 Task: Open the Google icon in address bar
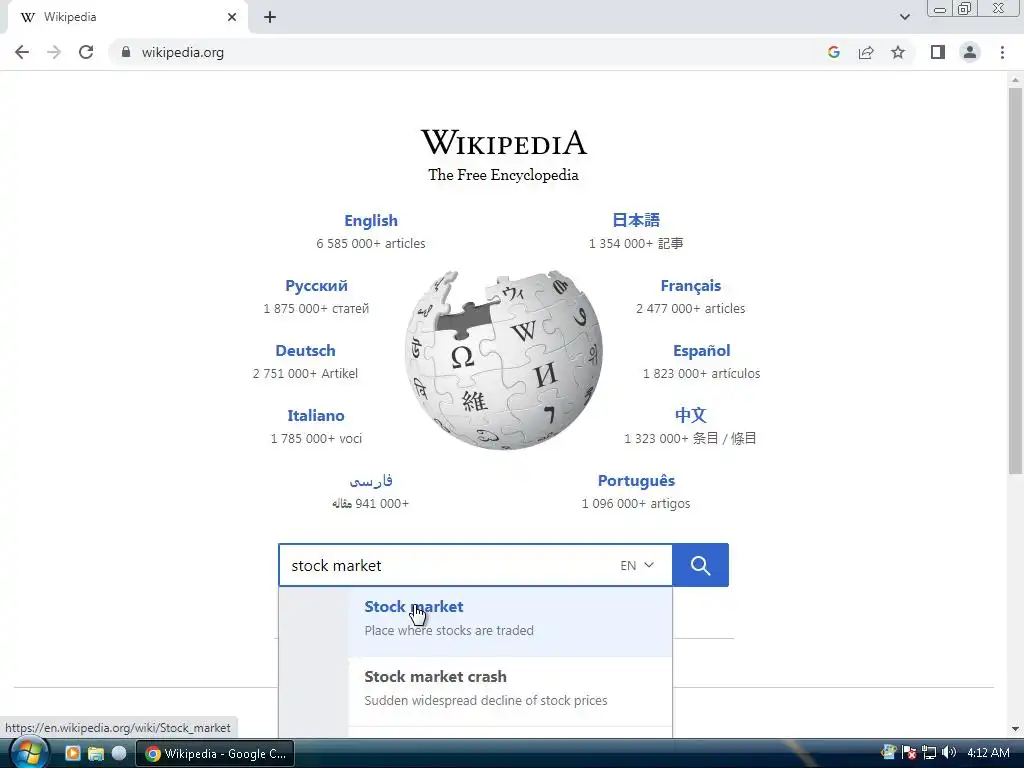click(833, 52)
